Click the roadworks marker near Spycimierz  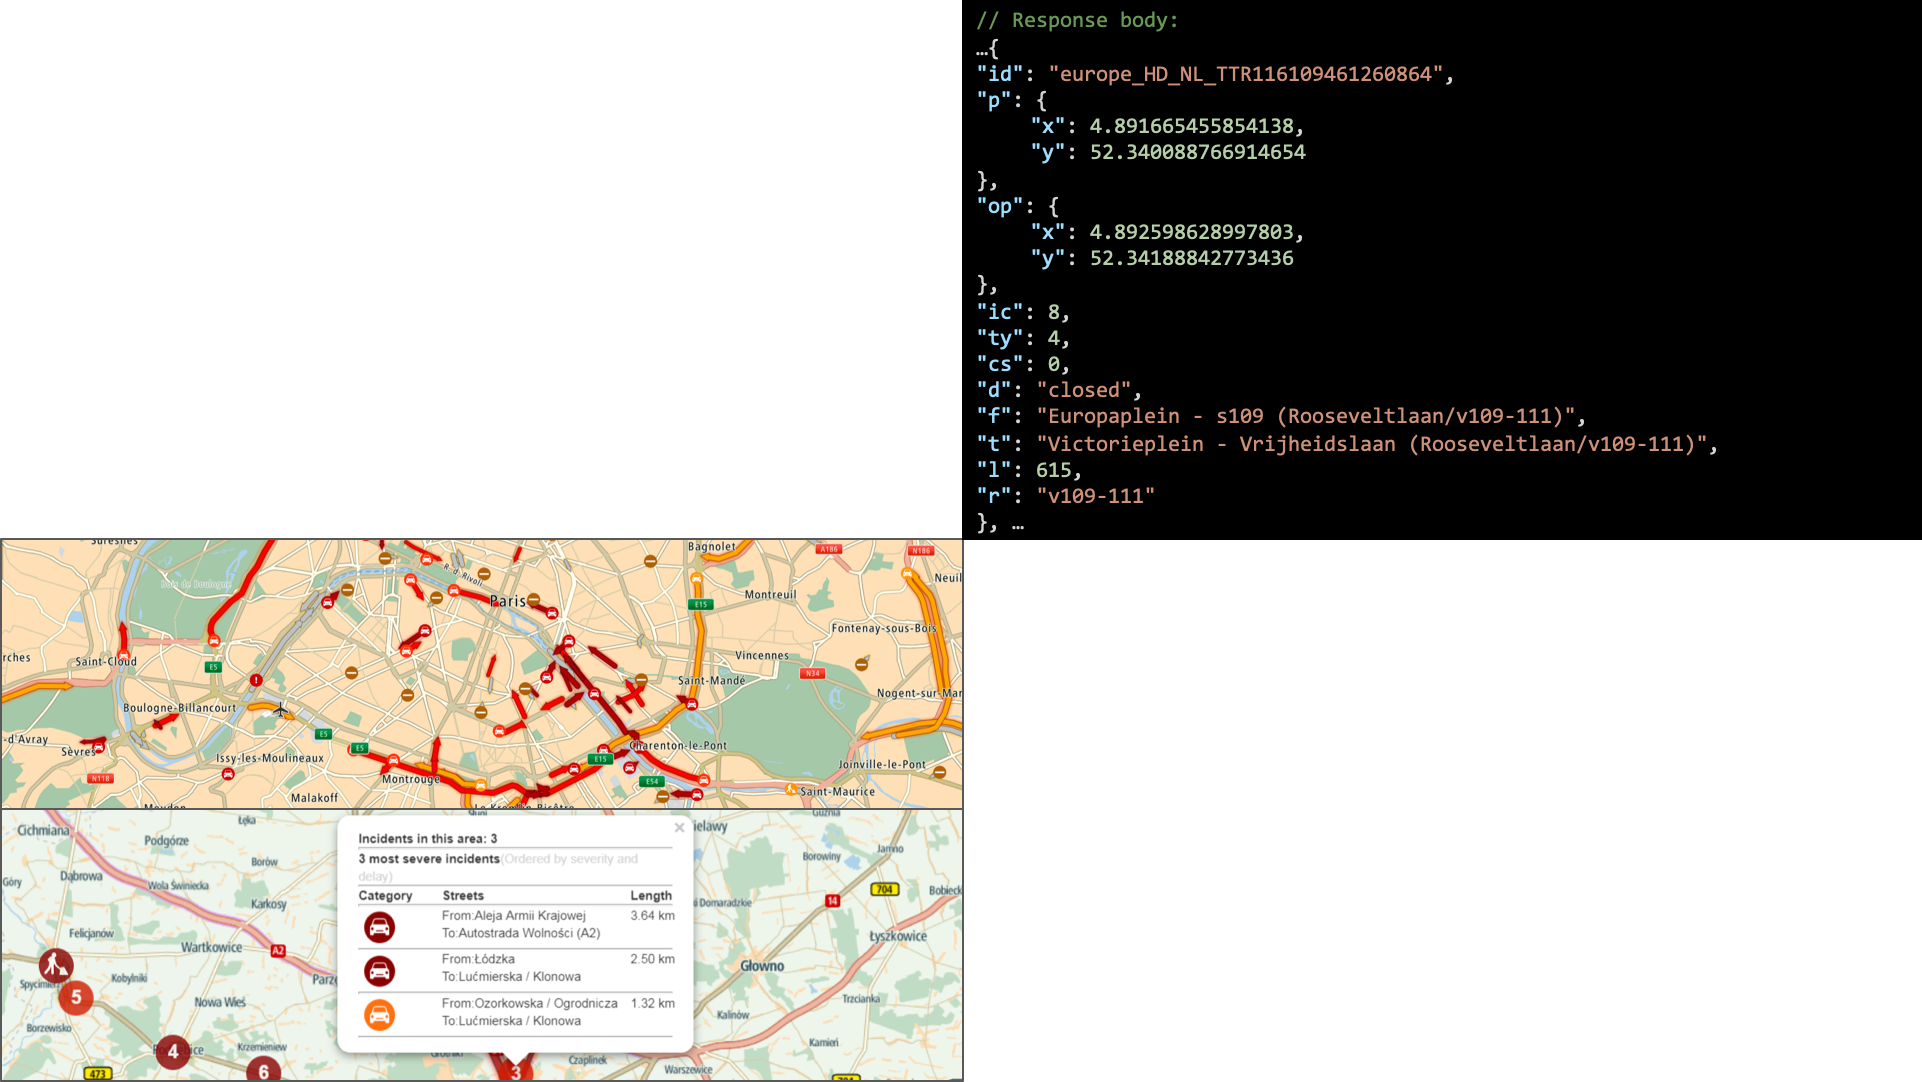coord(55,964)
